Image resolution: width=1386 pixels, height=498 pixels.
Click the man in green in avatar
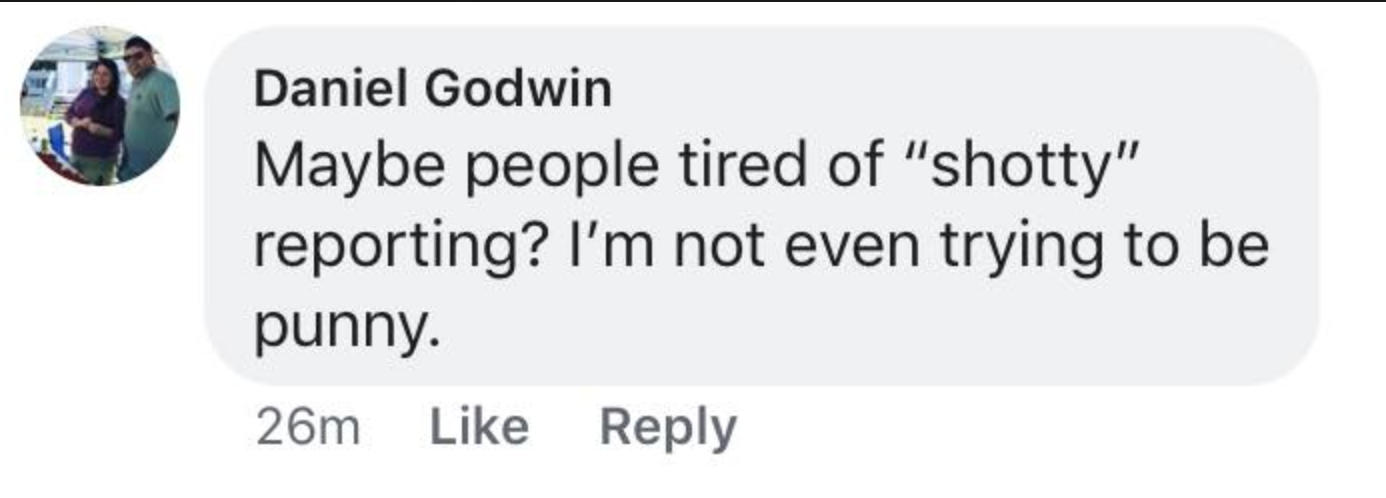coord(150,110)
